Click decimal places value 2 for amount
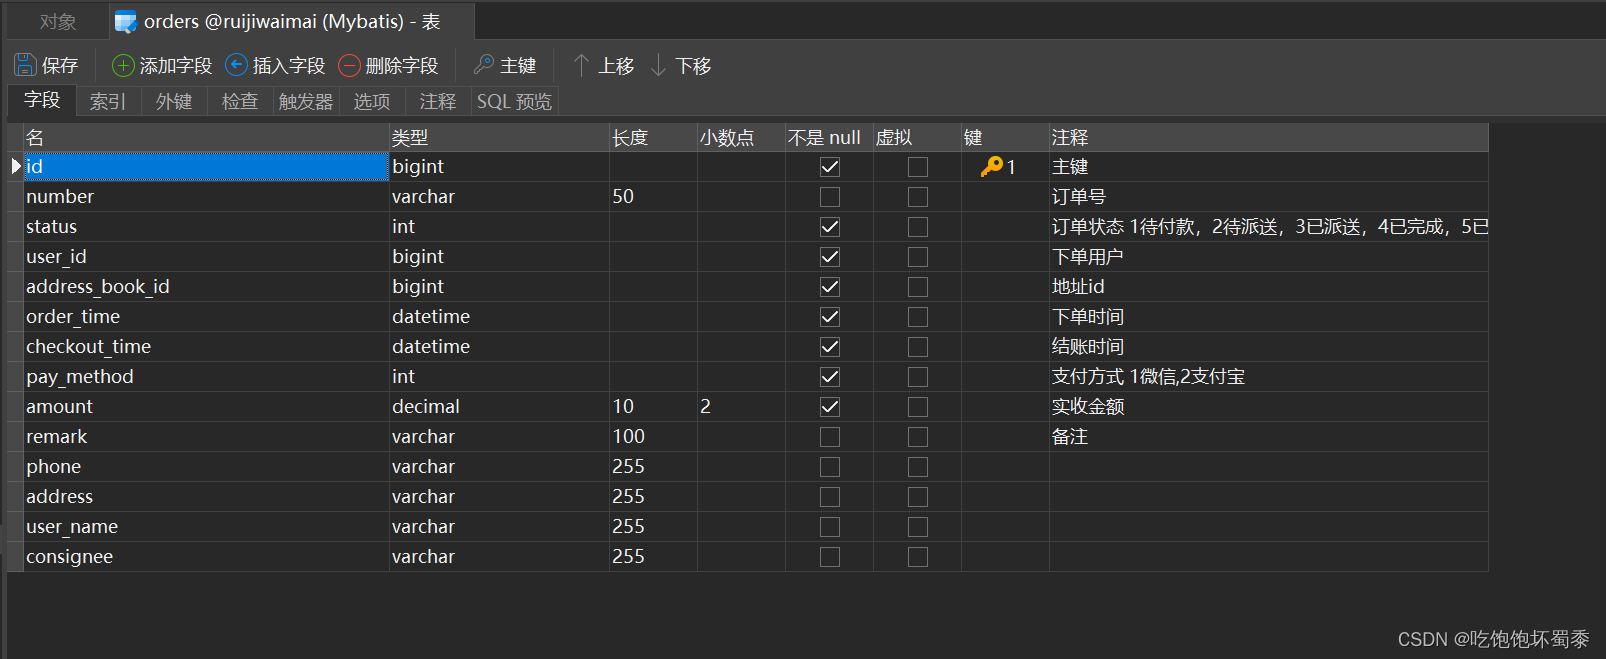Screen dimensions: 1606x659 pos(741,407)
